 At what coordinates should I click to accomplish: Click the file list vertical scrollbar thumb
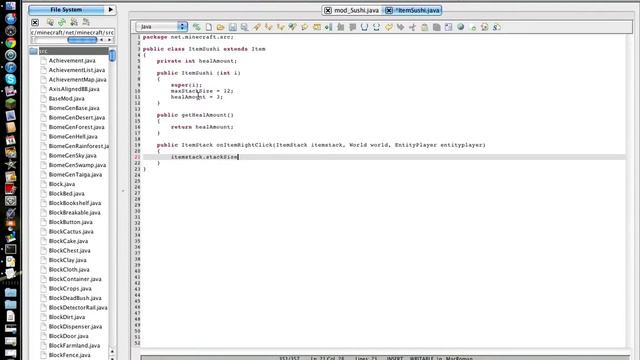[x=112, y=55]
